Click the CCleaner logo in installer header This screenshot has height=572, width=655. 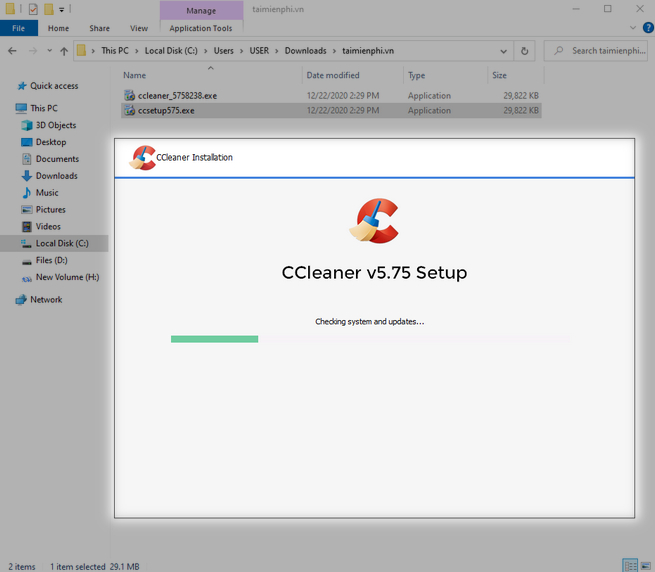pyautogui.click(x=142, y=158)
